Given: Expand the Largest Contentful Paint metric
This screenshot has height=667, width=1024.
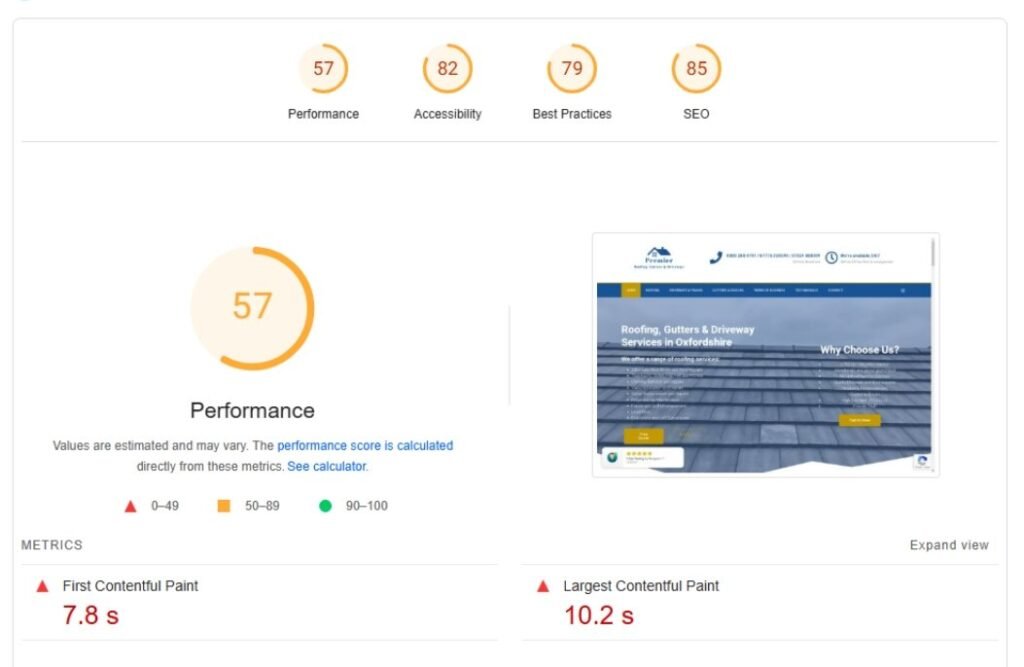Looking at the screenshot, I should pyautogui.click(x=640, y=586).
